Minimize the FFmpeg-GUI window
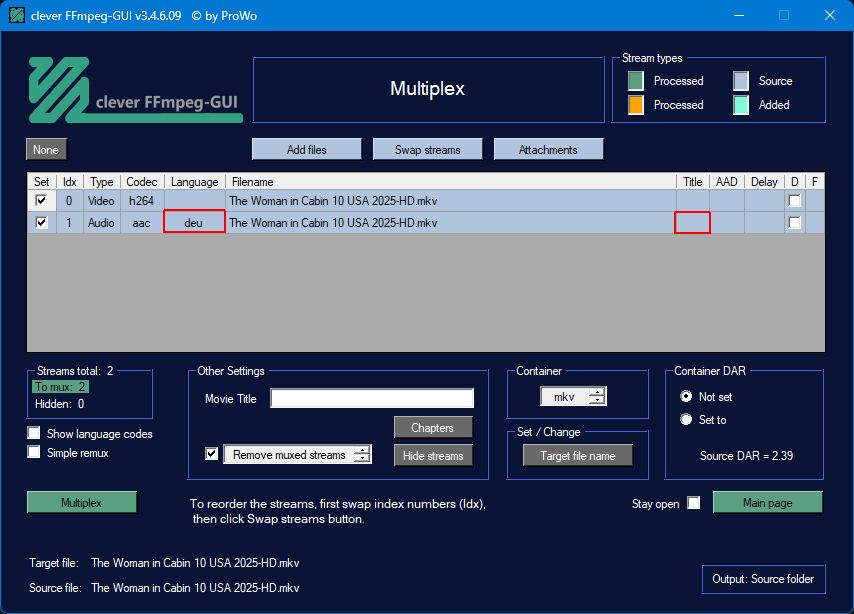Viewport: 854px width, 614px height. (739, 15)
